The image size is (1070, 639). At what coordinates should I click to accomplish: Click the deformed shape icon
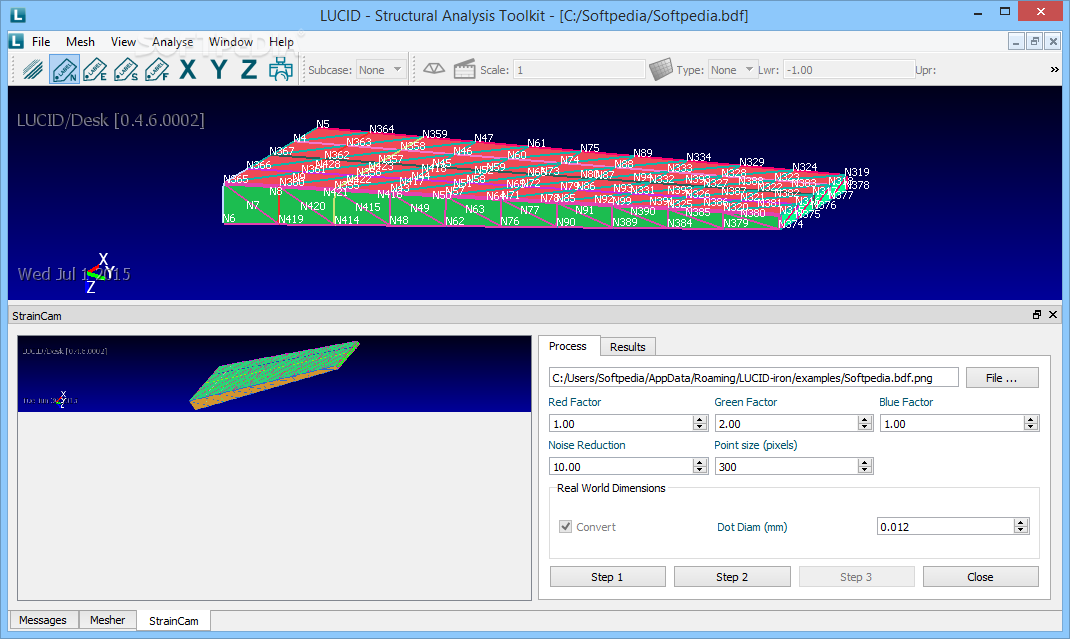pos(434,69)
